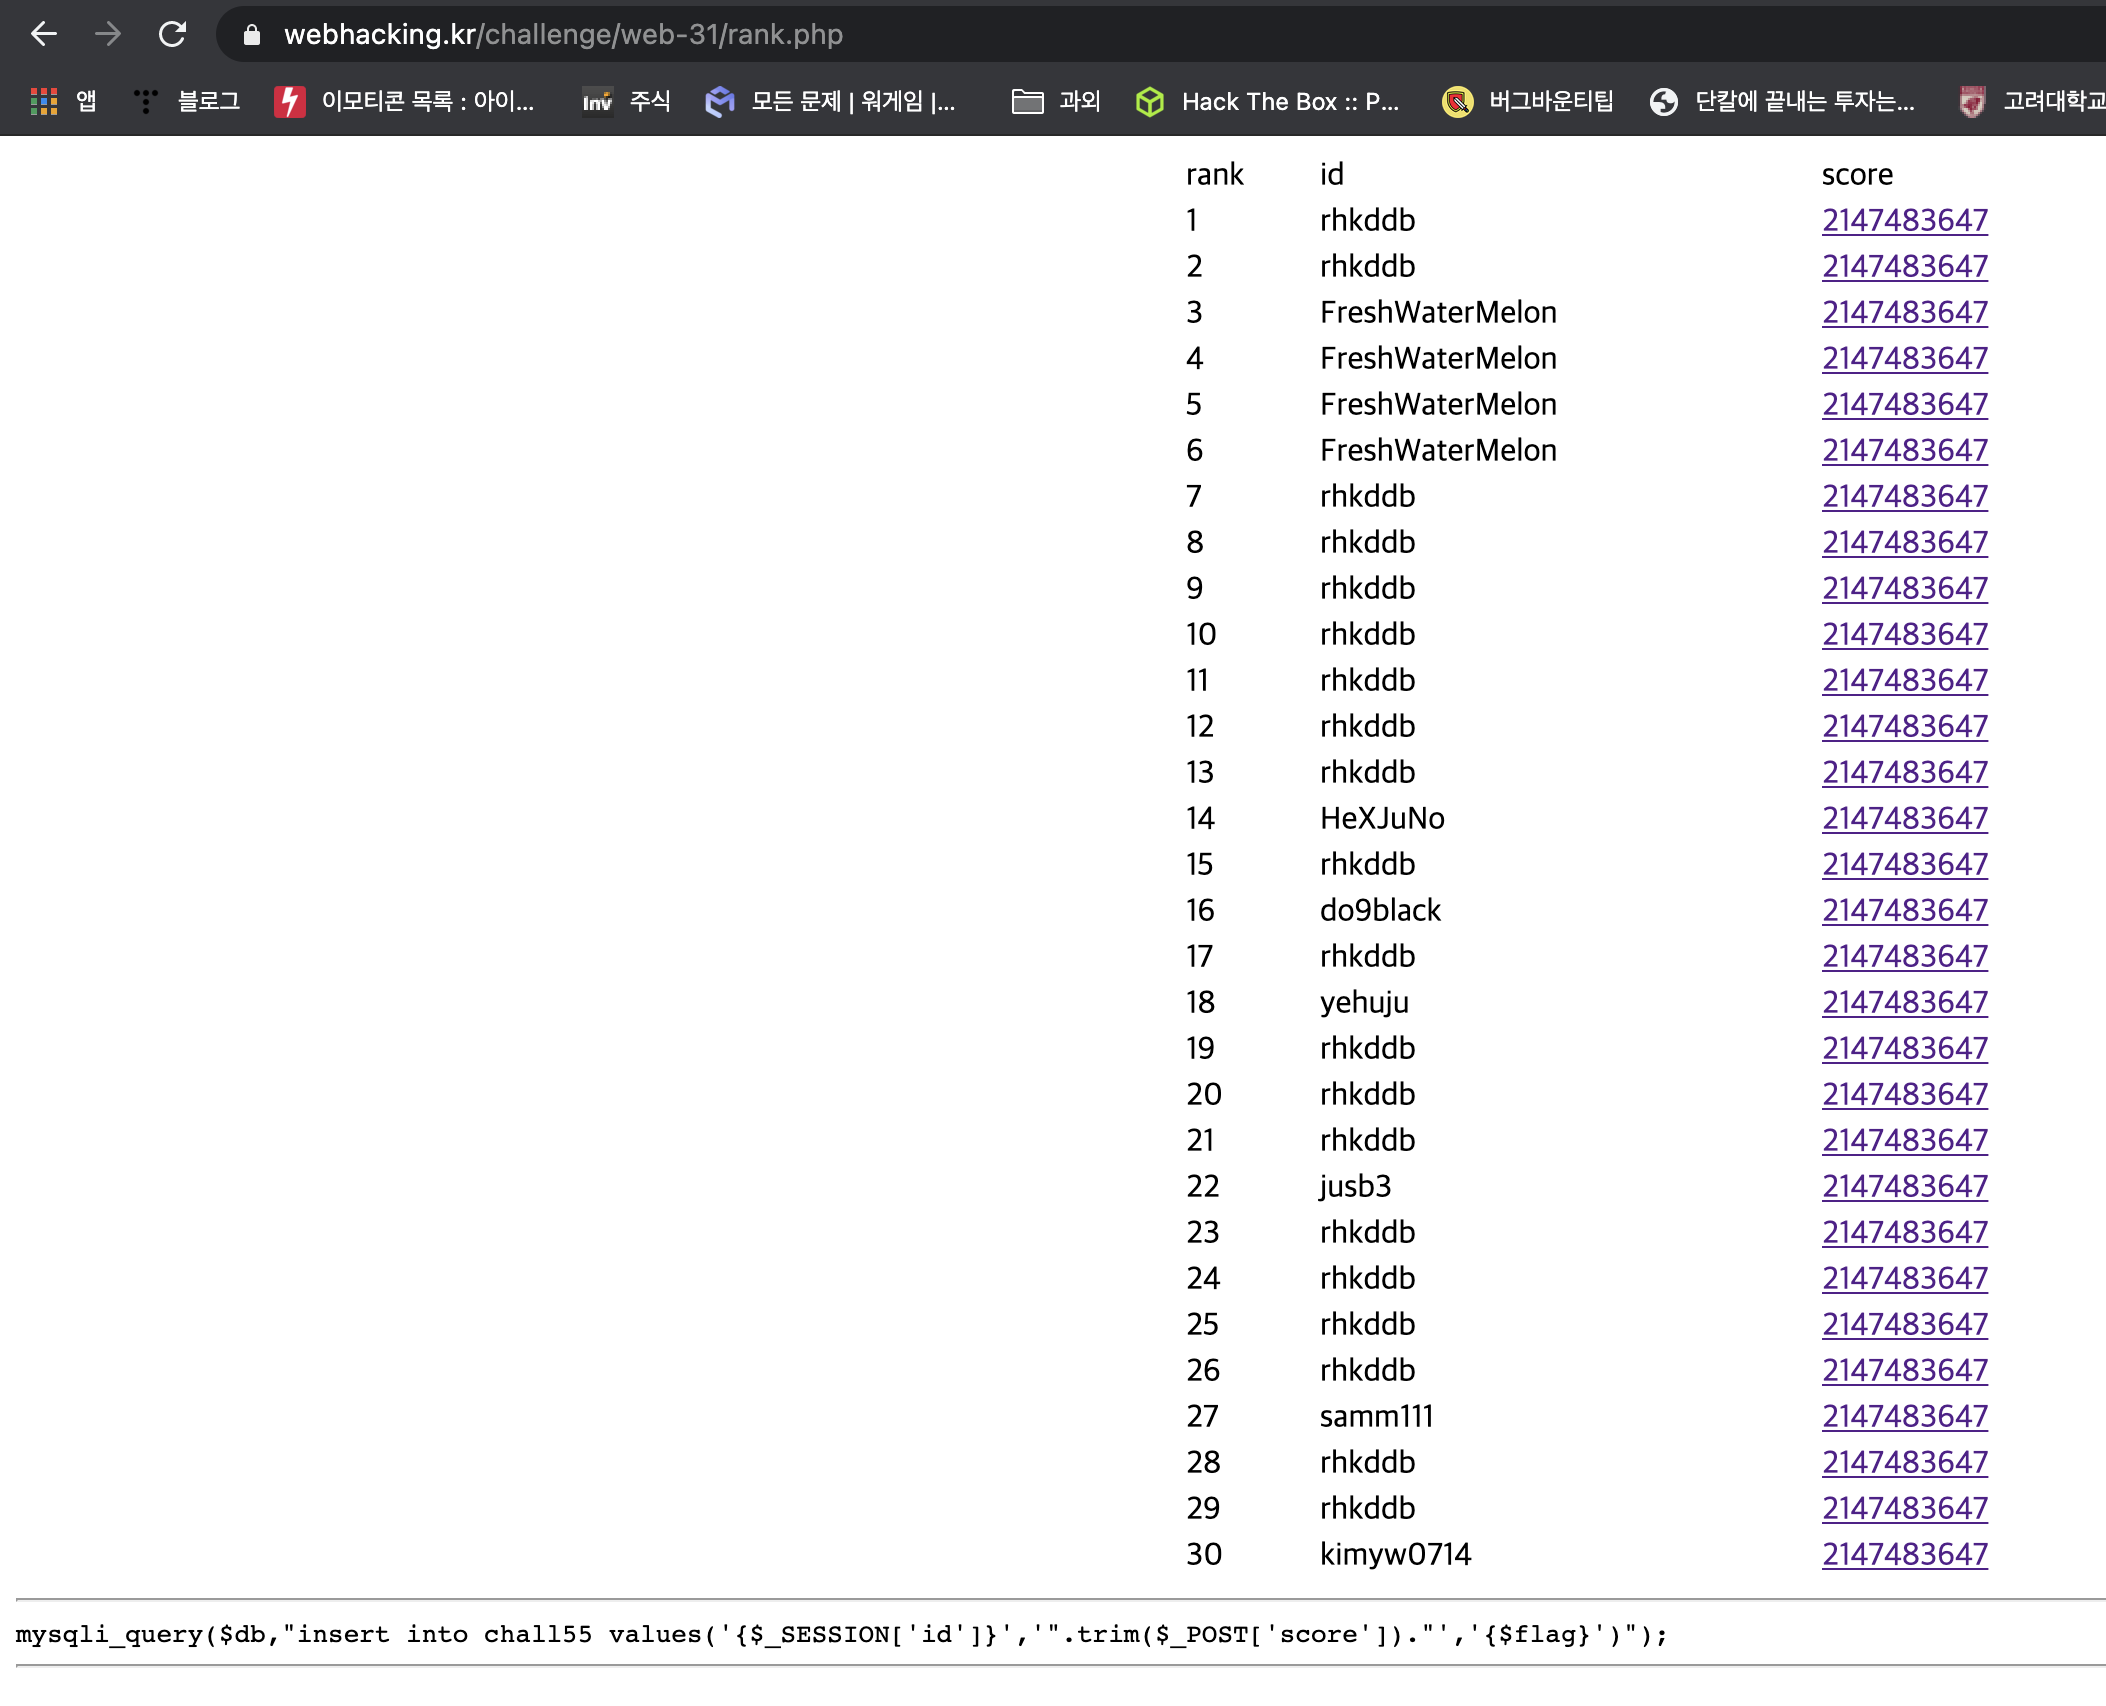
Task: Open the 이모티콘 목록 bookmark
Action: [x=405, y=101]
